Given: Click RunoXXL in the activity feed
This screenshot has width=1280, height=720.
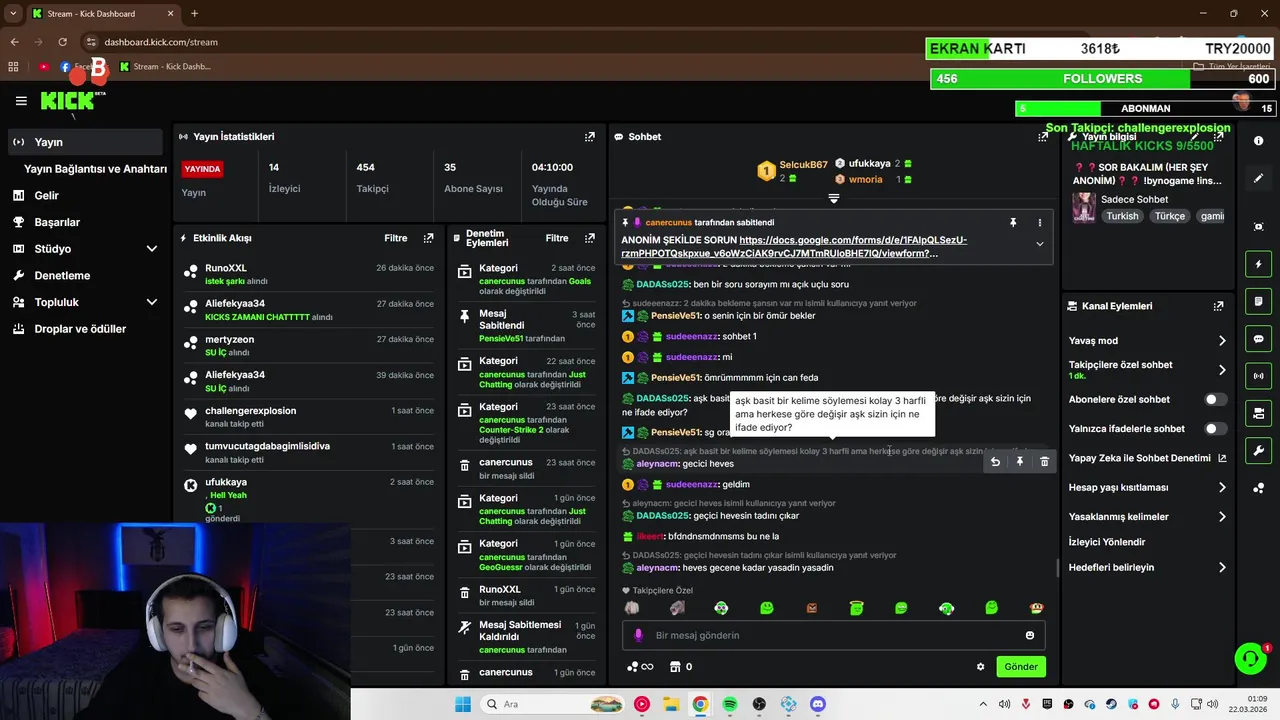Looking at the screenshot, I should (x=226, y=268).
